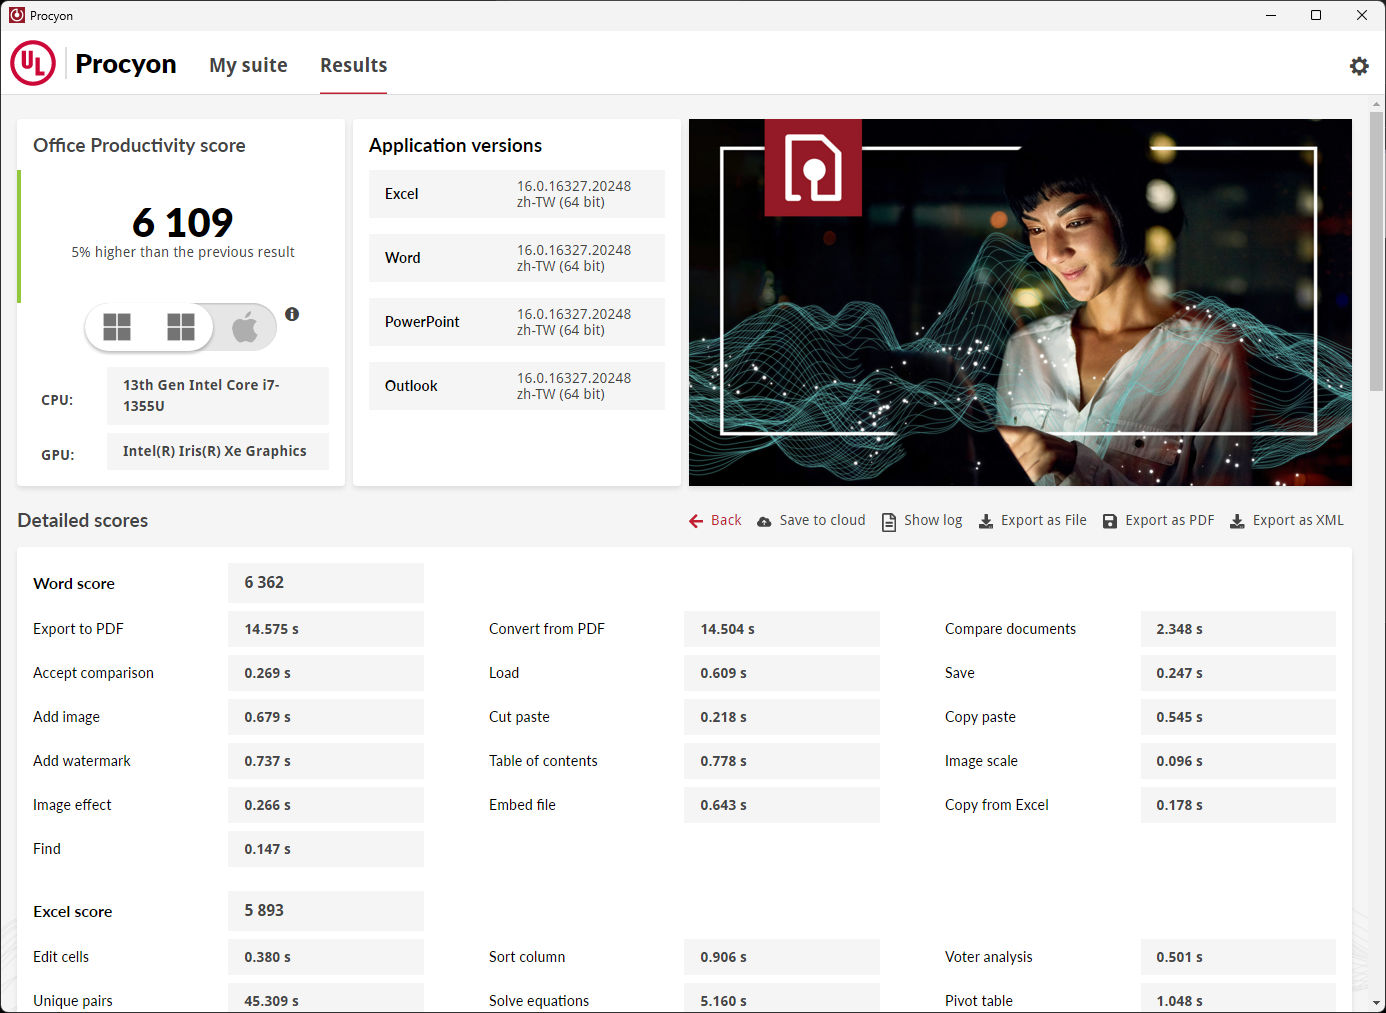Image resolution: width=1386 pixels, height=1013 pixels.
Task: Click the Embed file value 0.643 s
Action: [782, 805]
